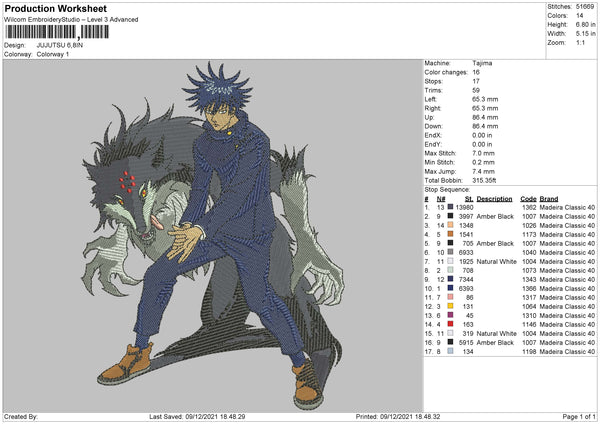This screenshot has height=424, width=600.
Task: Select the yellow swatch for code 1064
Action: coord(450,306)
